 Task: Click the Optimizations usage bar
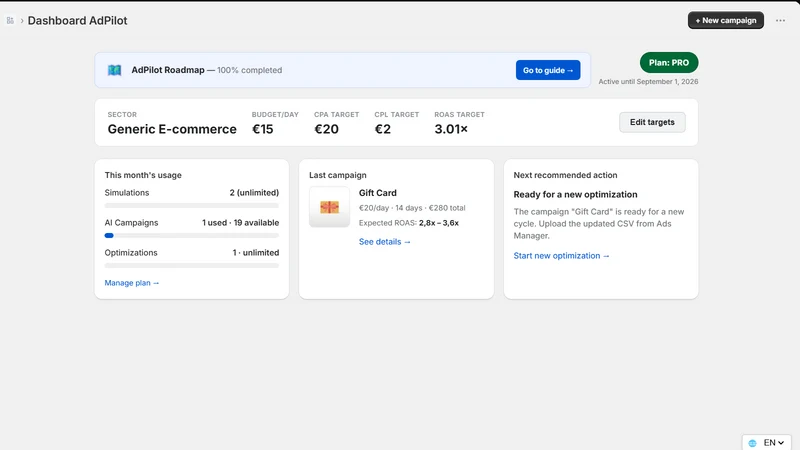click(x=192, y=266)
